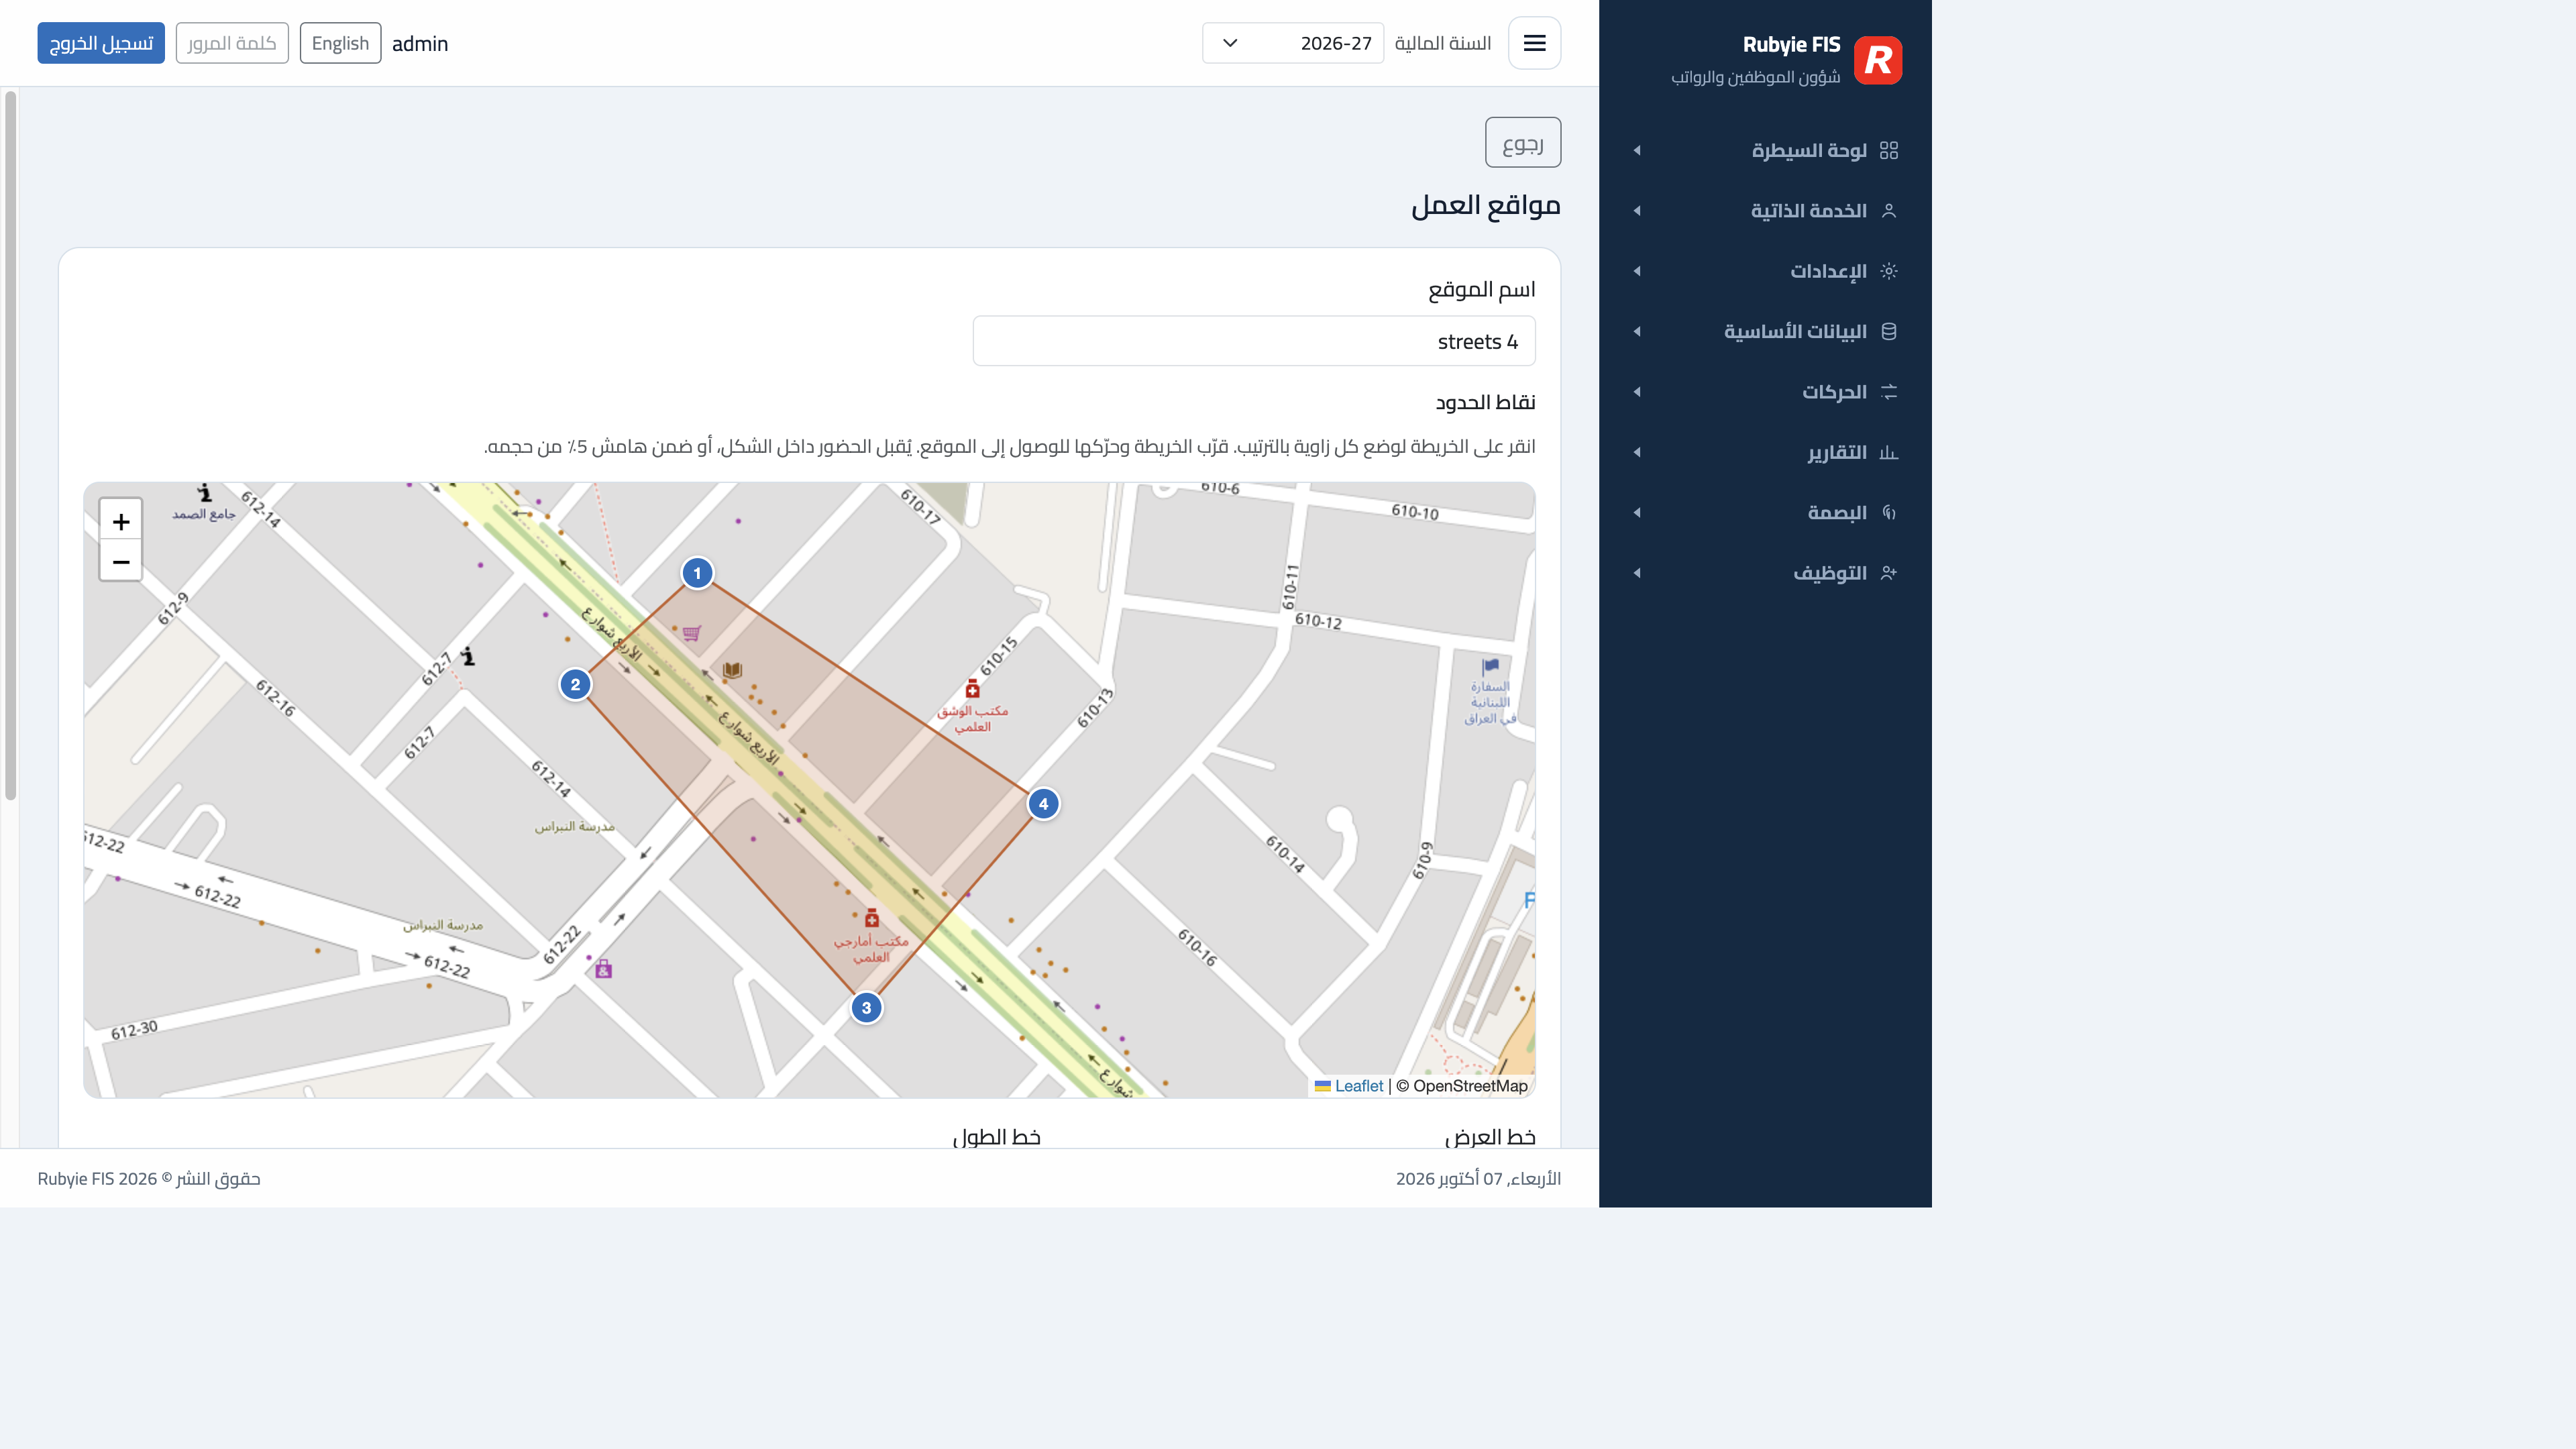Expand the البيانات الأساسية menu arrow
Image resolution: width=2576 pixels, height=1449 pixels.
(1637, 331)
